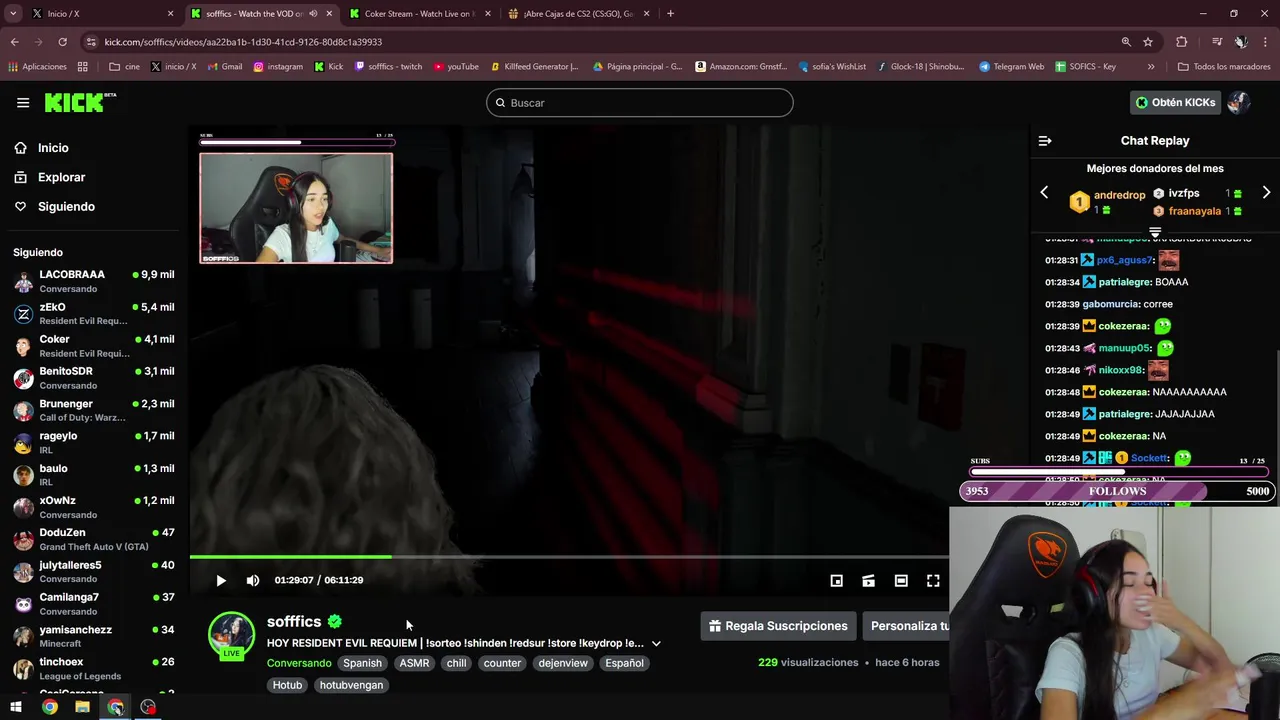This screenshot has width=1280, height=720.
Task: Open zEkO channel
Action: pyautogui.click(x=94, y=314)
